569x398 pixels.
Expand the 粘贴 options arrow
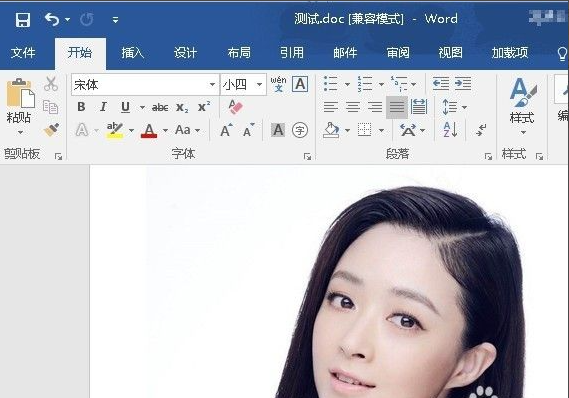click(x=20, y=132)
